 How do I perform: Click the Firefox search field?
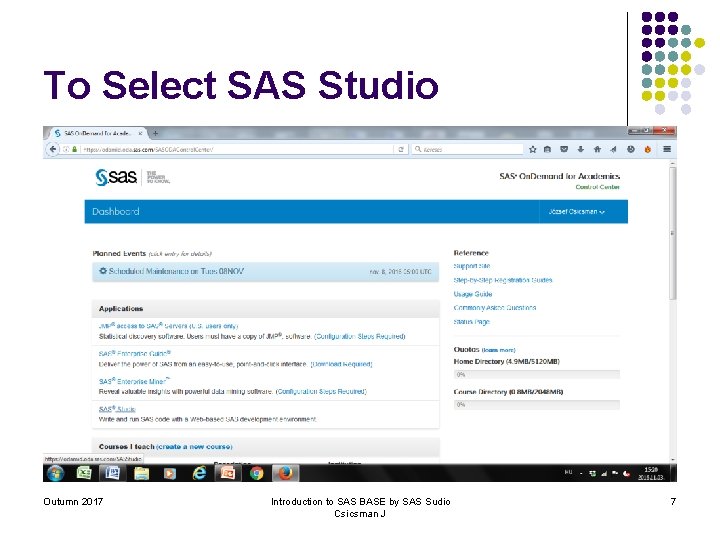tap(467, 150)
